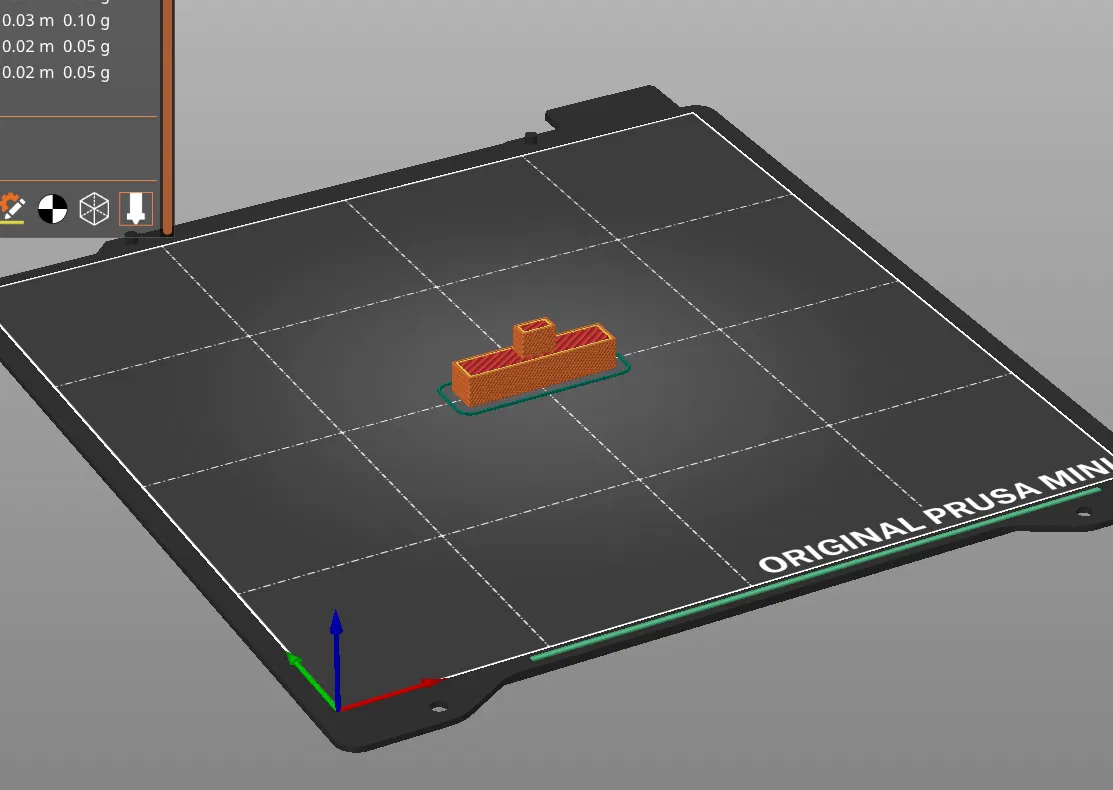Image resolution: width=1113 pixels, height=790 pixels.
Task: Click the '0.03 m' legend value
Action: point(28,21)
